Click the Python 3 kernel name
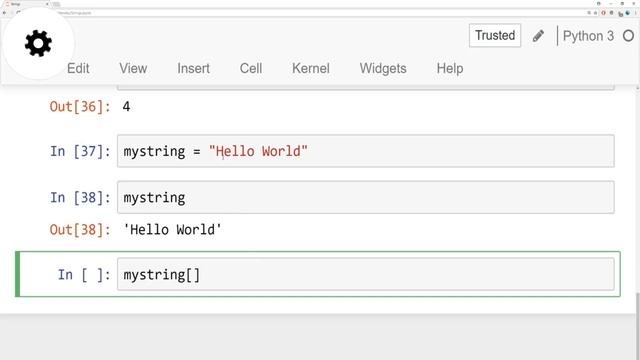 [x=588, y=36]
